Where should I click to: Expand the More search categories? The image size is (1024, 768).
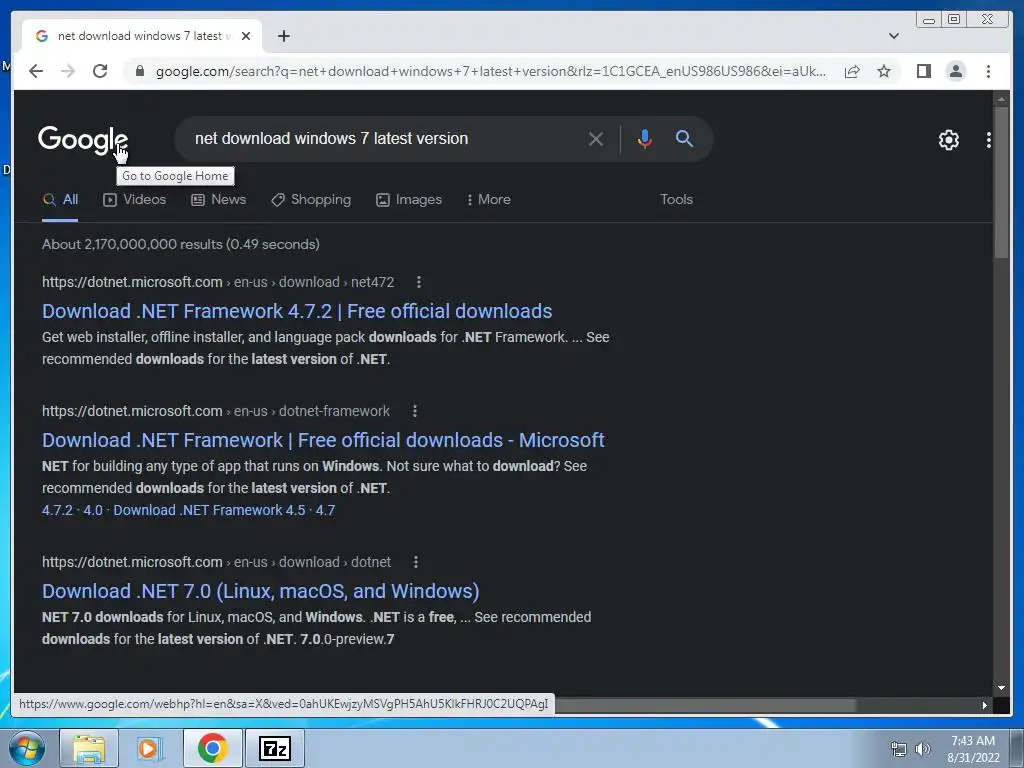coord(488,200)
